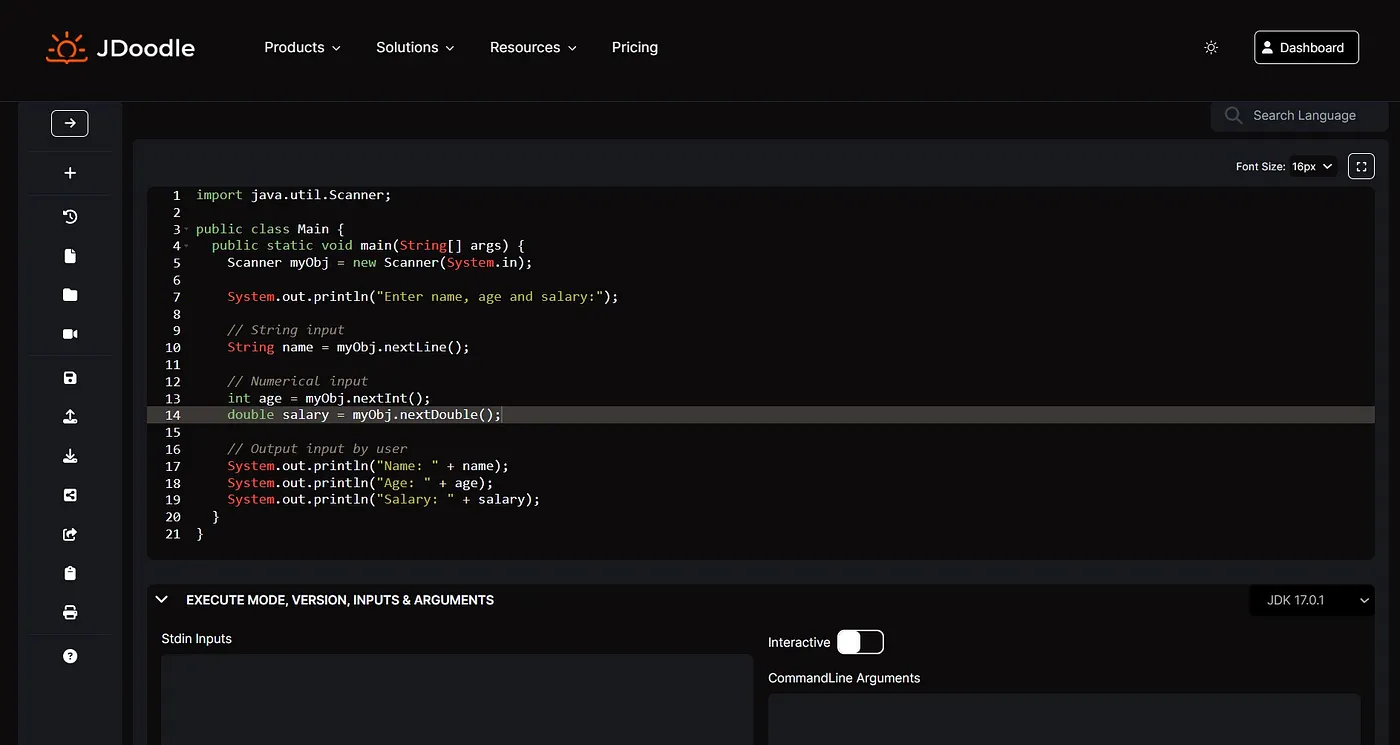Open the folder icon for my projects
This screenshot has height=745, width=1400.
tap(70, 295)
